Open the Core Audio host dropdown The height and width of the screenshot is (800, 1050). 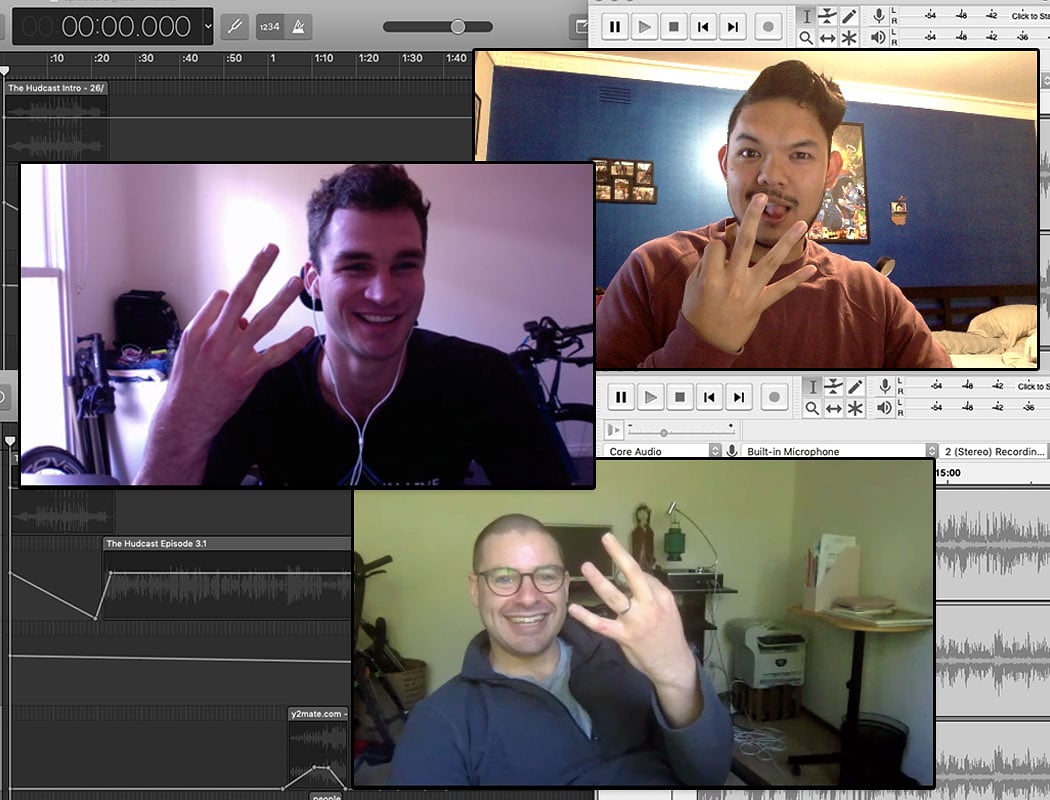662,451
